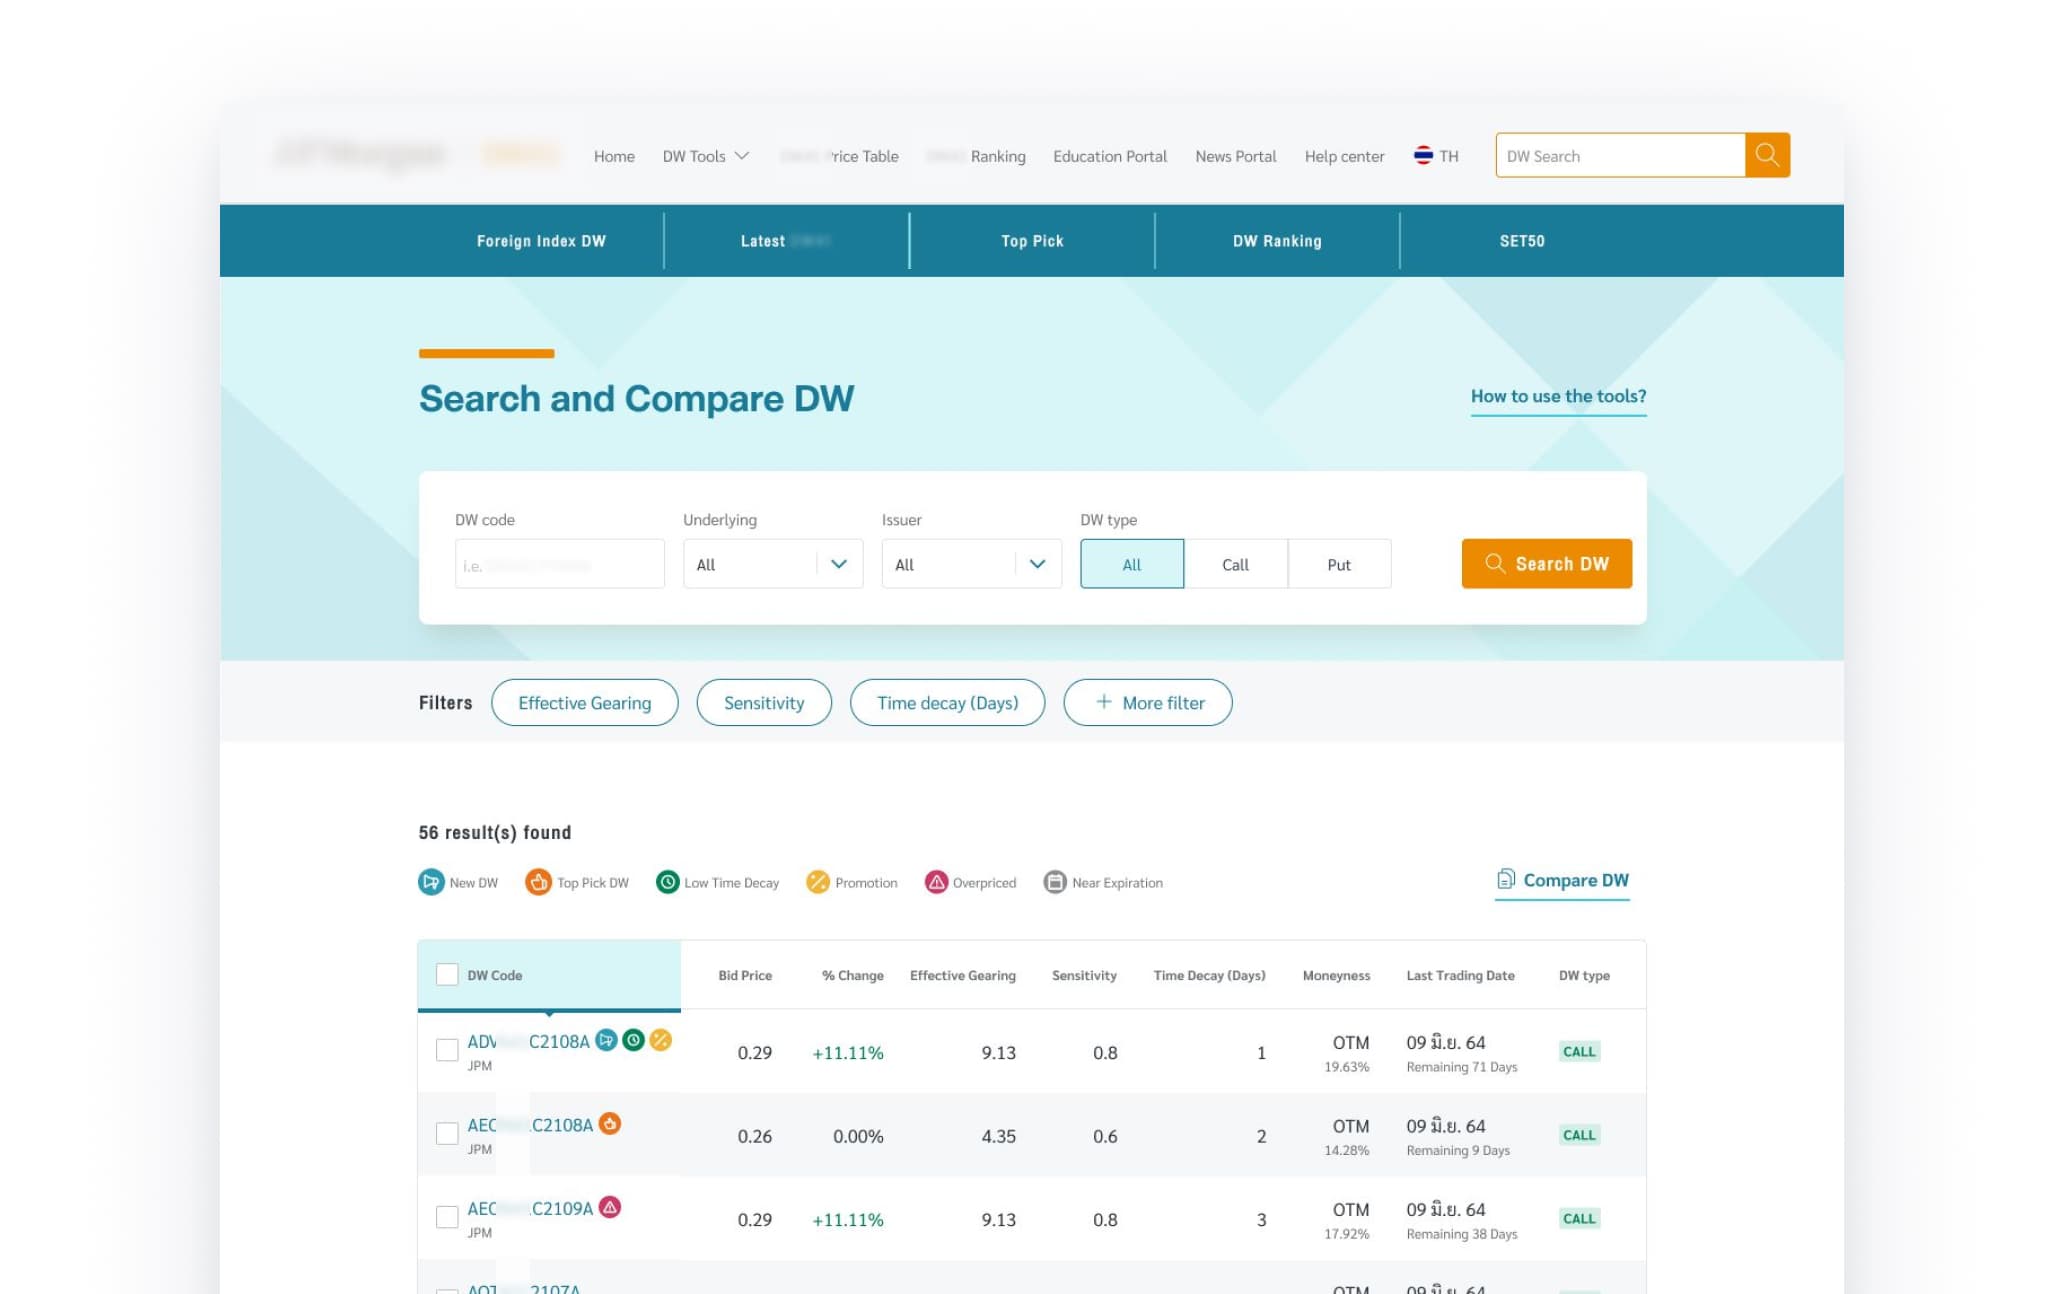Image resolution: width=2064 pixels, height=1294 pixels.
Task: Expand the DW Tools menu
Action: coord(705,156)
